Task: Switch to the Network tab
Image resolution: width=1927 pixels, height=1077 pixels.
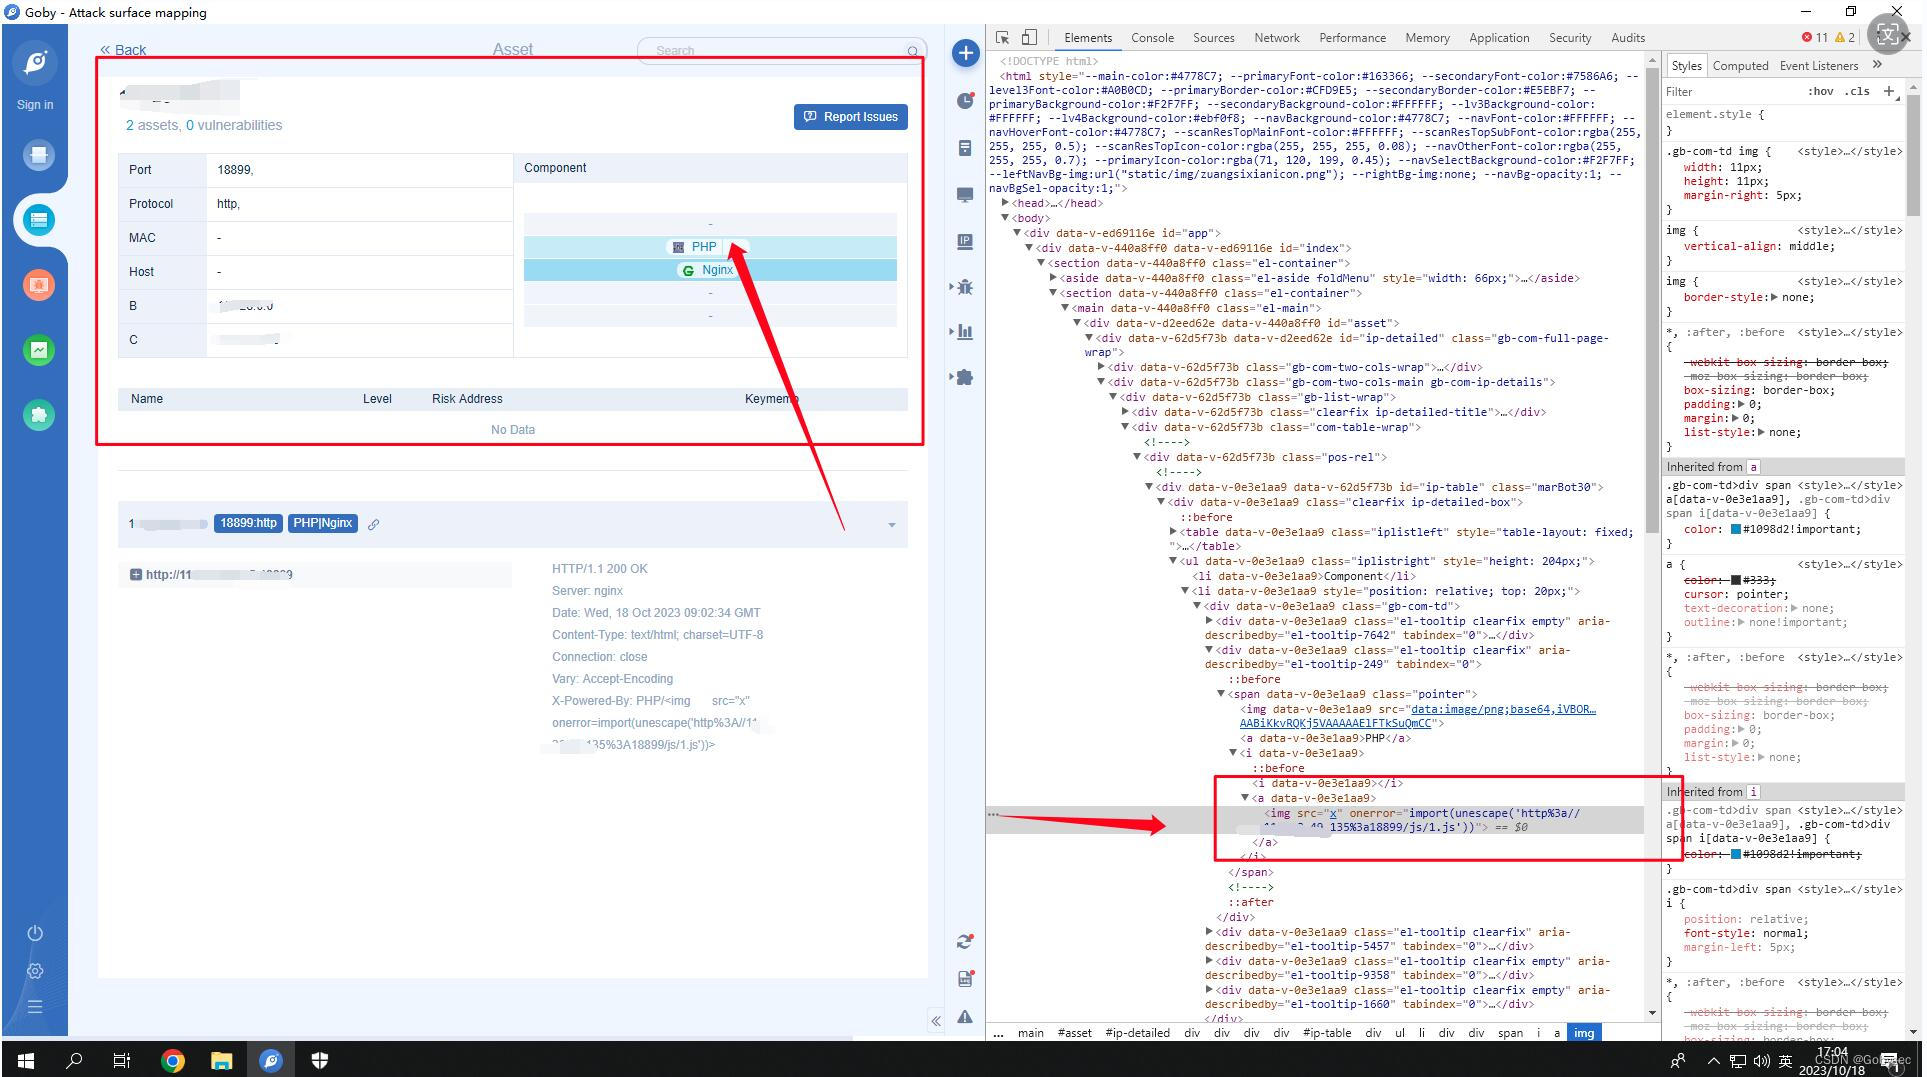Action: point(1277,38)
